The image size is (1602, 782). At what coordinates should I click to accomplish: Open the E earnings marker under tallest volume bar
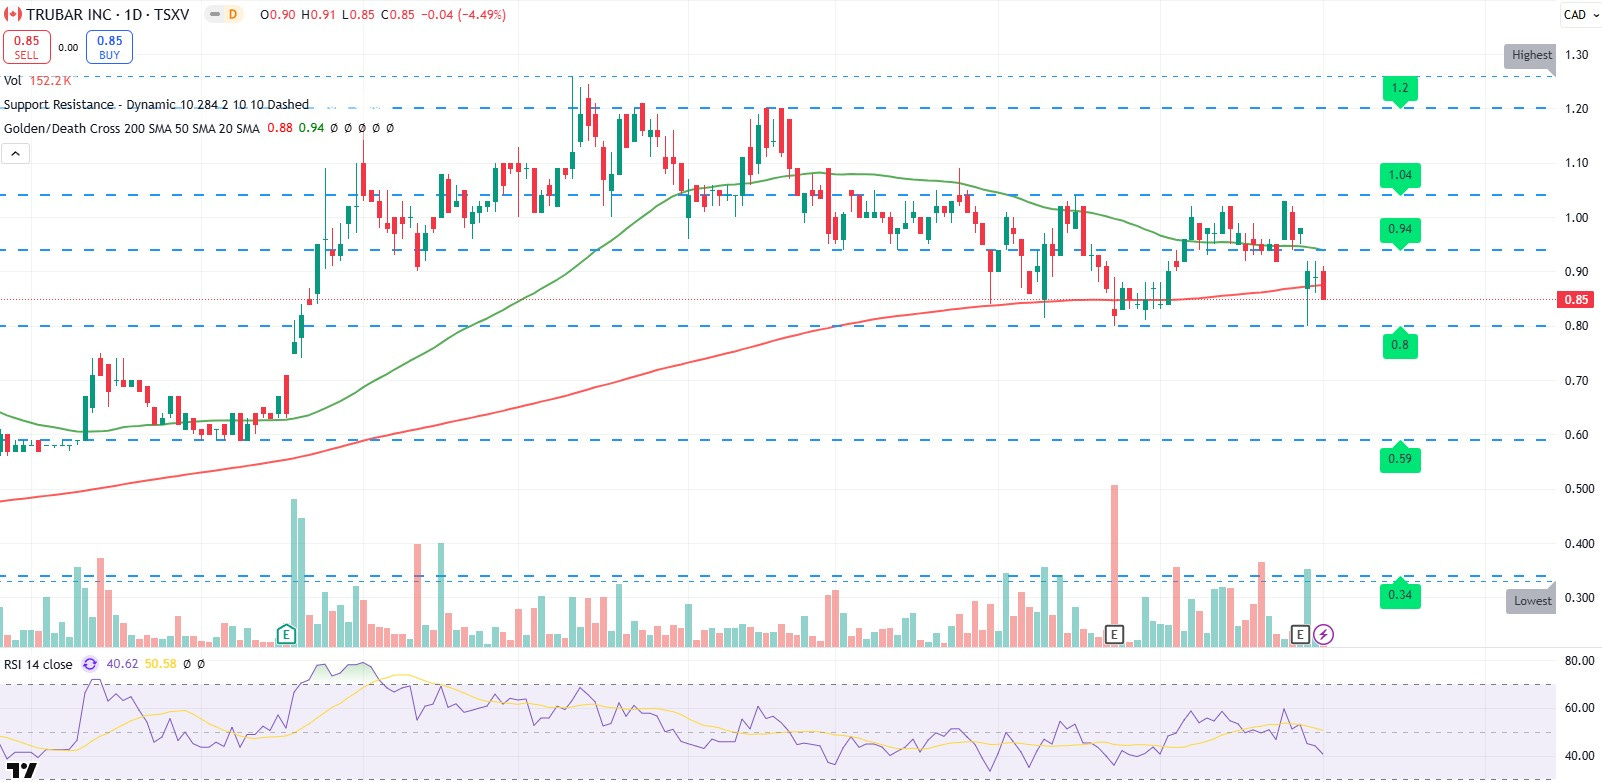[x=1114, y=634]
